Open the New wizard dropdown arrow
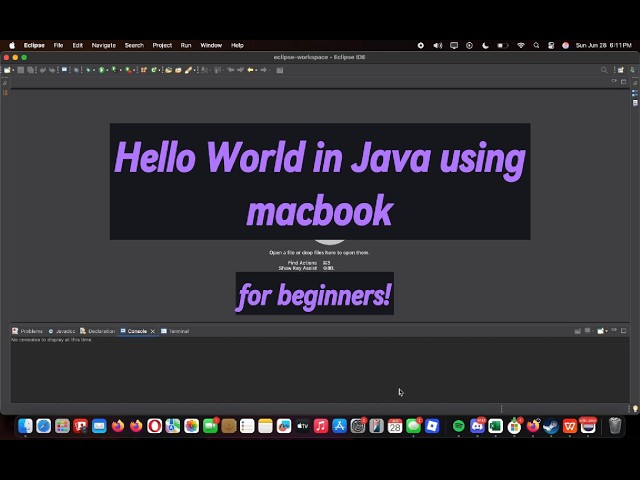 pos(13,70)
